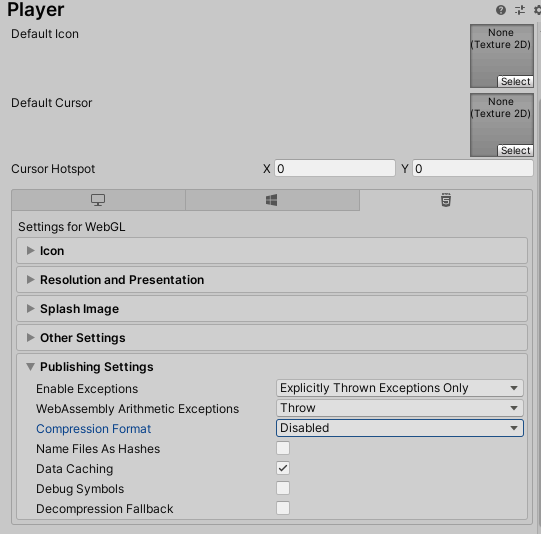541x534 pixels.
Task: Click Select button for Default Icon texture
Action: 515,82
